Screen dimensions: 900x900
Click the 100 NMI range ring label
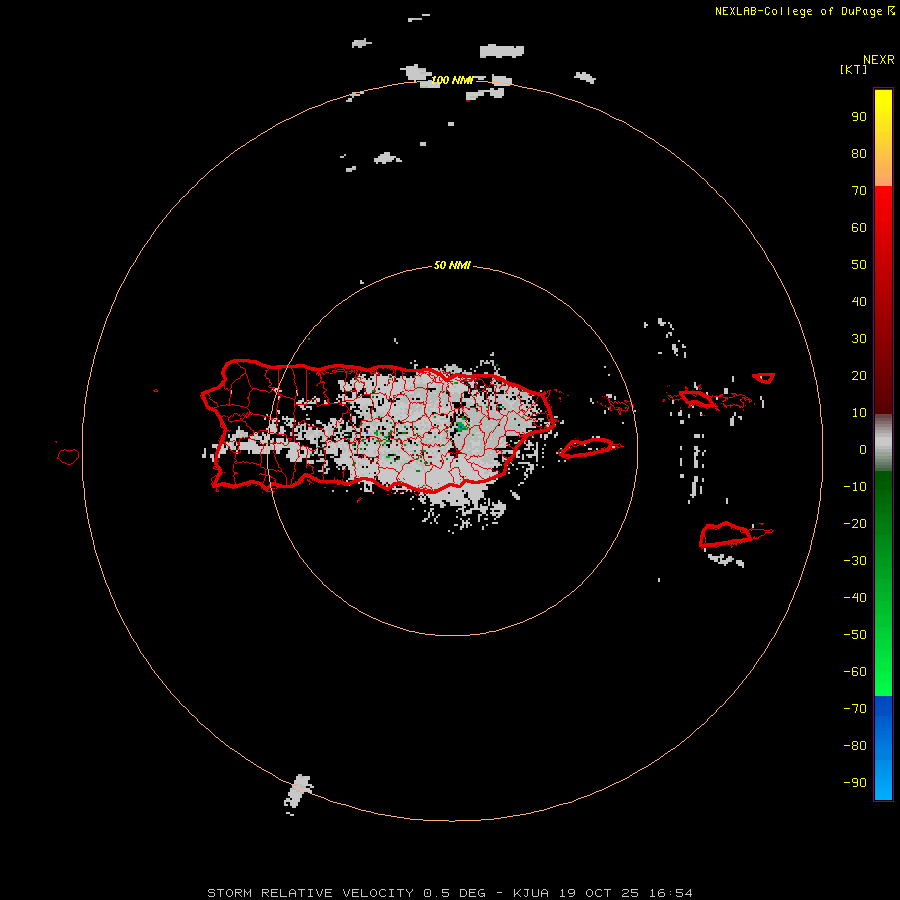(452, 80)
